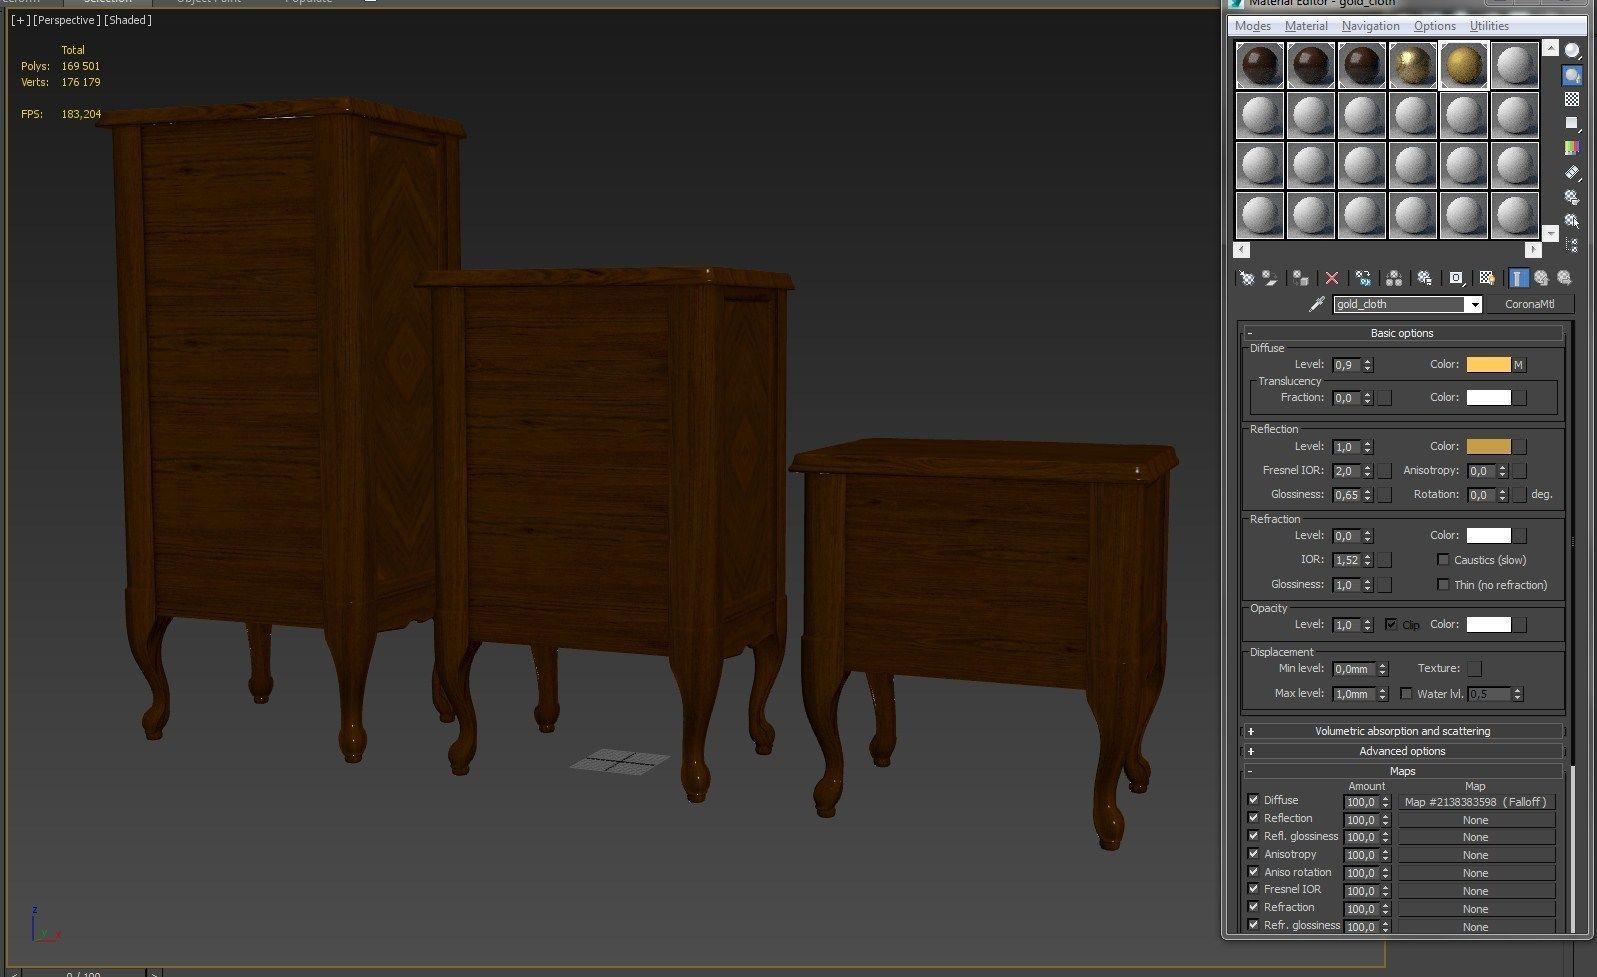Viewport: 1597px width, 977px height.
Task: Collapse the Basic options rollout
Action: (1402, 333)
